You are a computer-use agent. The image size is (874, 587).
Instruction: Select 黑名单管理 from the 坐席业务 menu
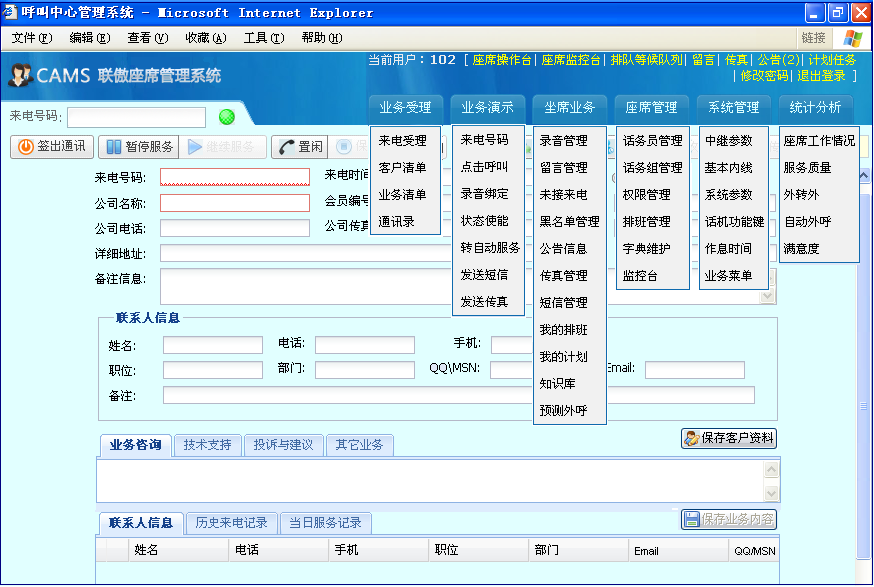pyautogui.click(x=569, y=222)
